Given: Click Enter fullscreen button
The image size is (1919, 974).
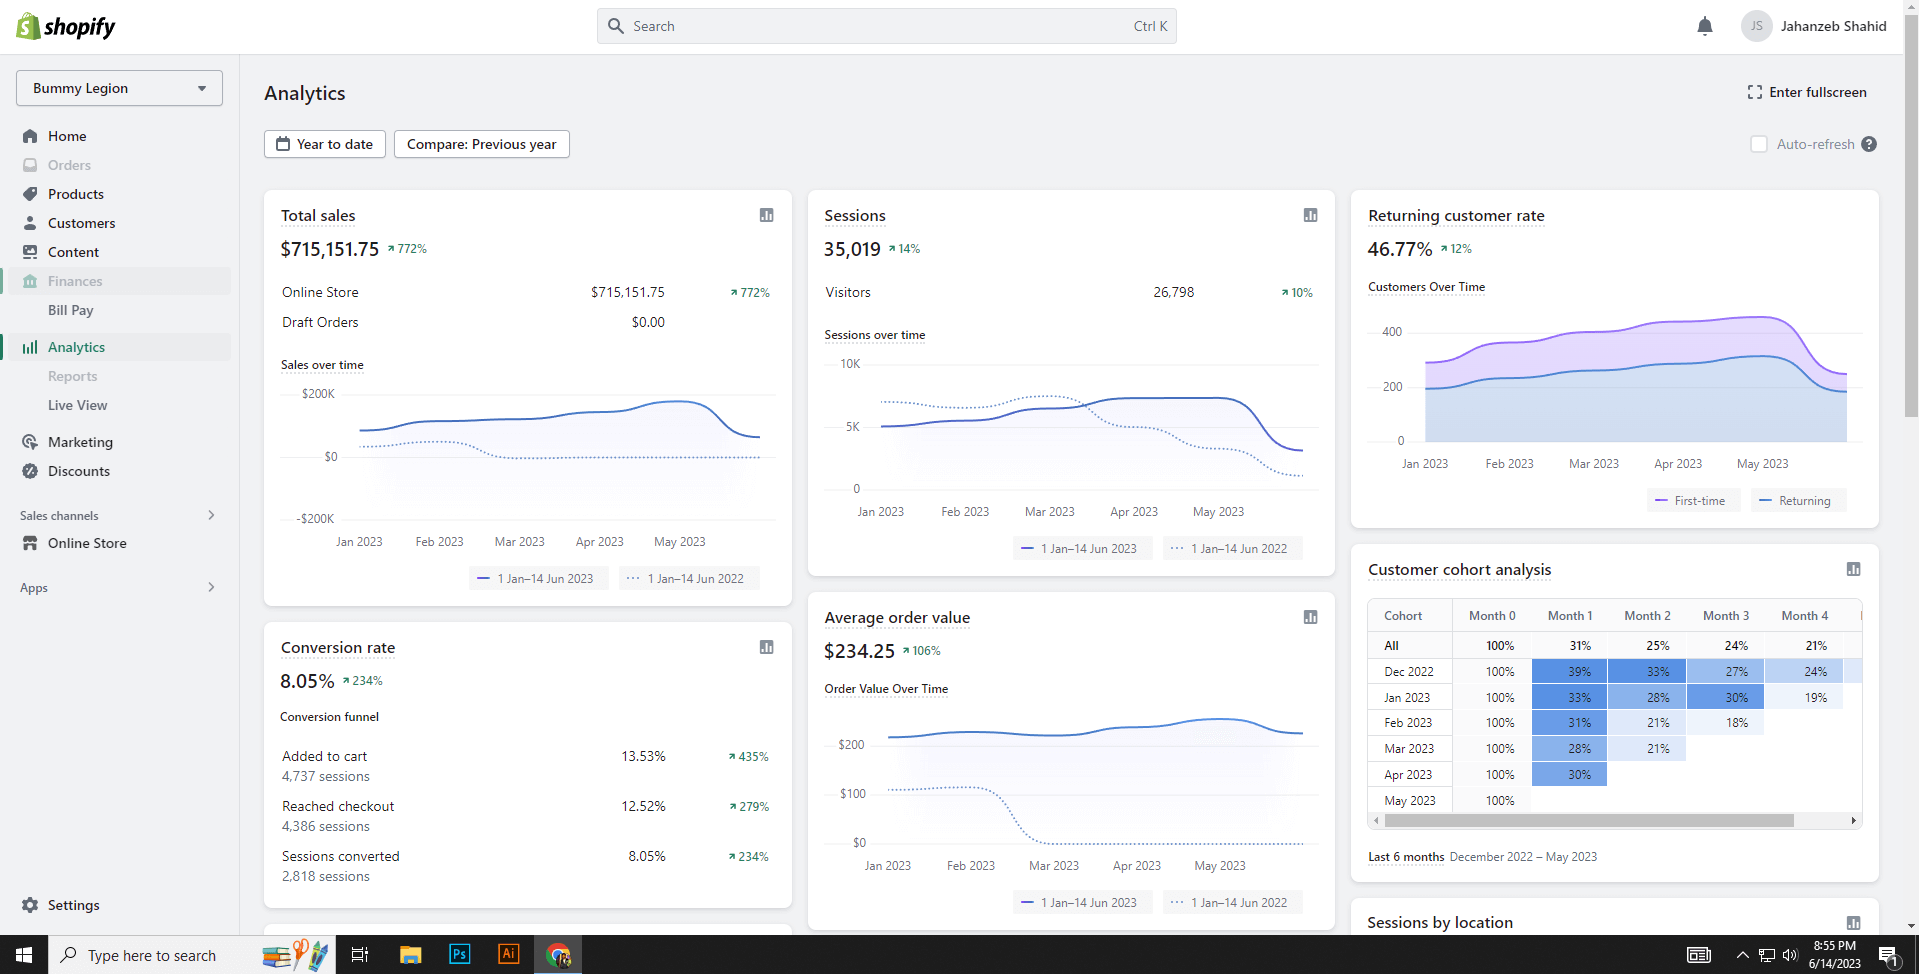Looking at the screenshot, I should click(x=1807, y=92).
